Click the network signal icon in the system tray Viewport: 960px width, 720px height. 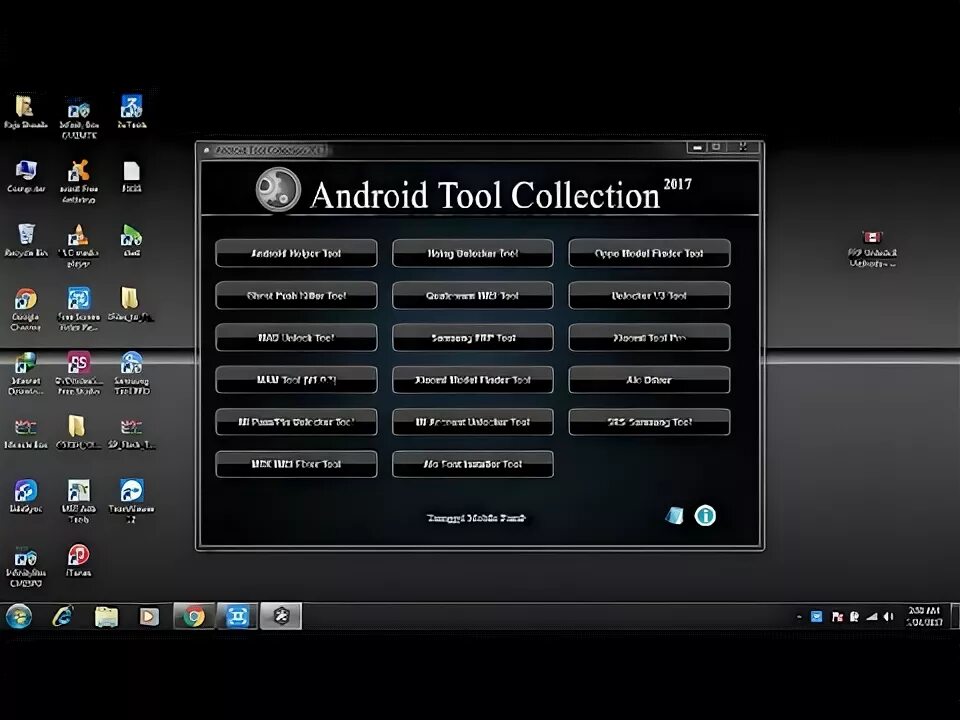pos(871,617)
